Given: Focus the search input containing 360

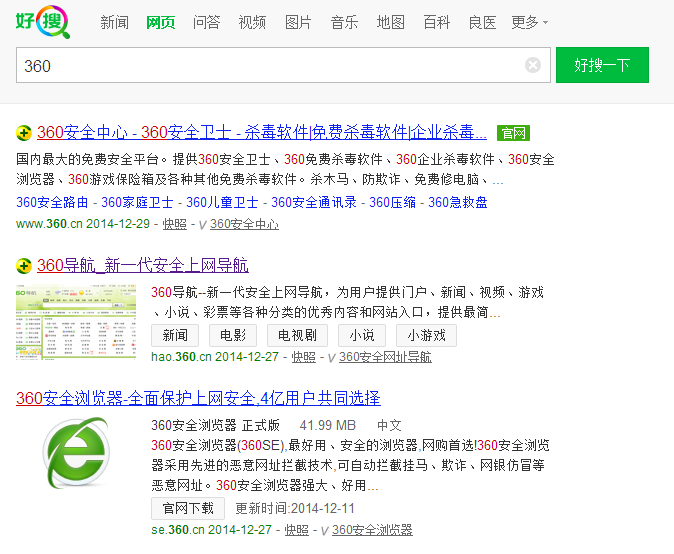Looking at the screenshot, I should click(283, 65).
